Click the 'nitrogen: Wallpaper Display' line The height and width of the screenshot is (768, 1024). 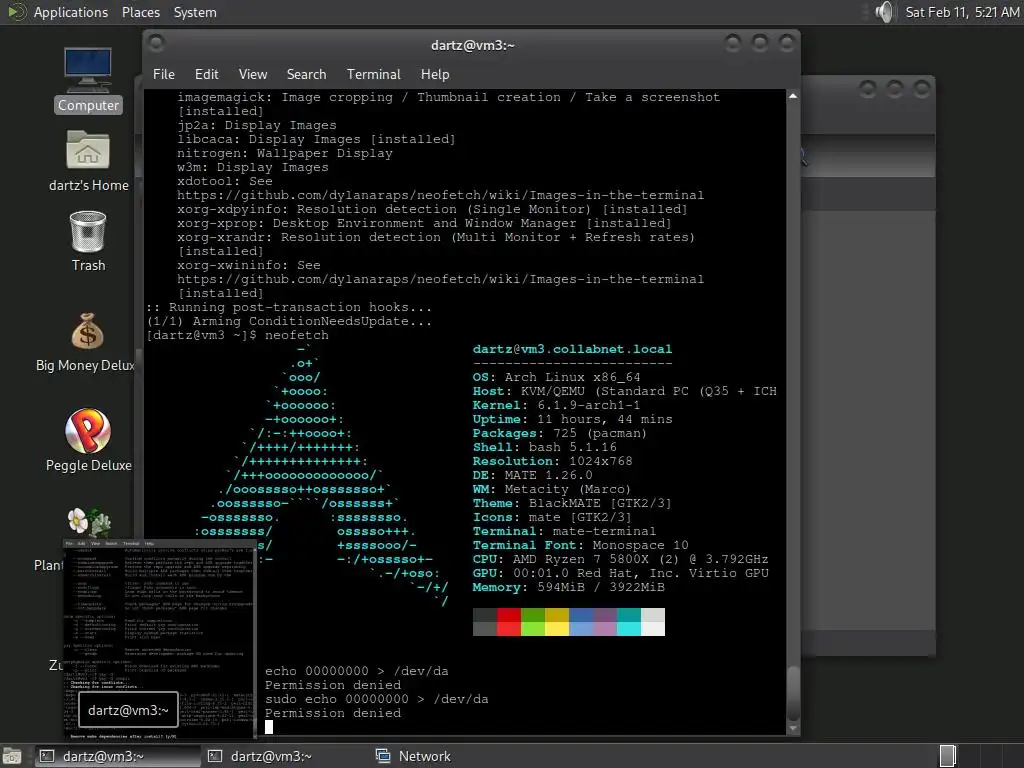point(285,153)
